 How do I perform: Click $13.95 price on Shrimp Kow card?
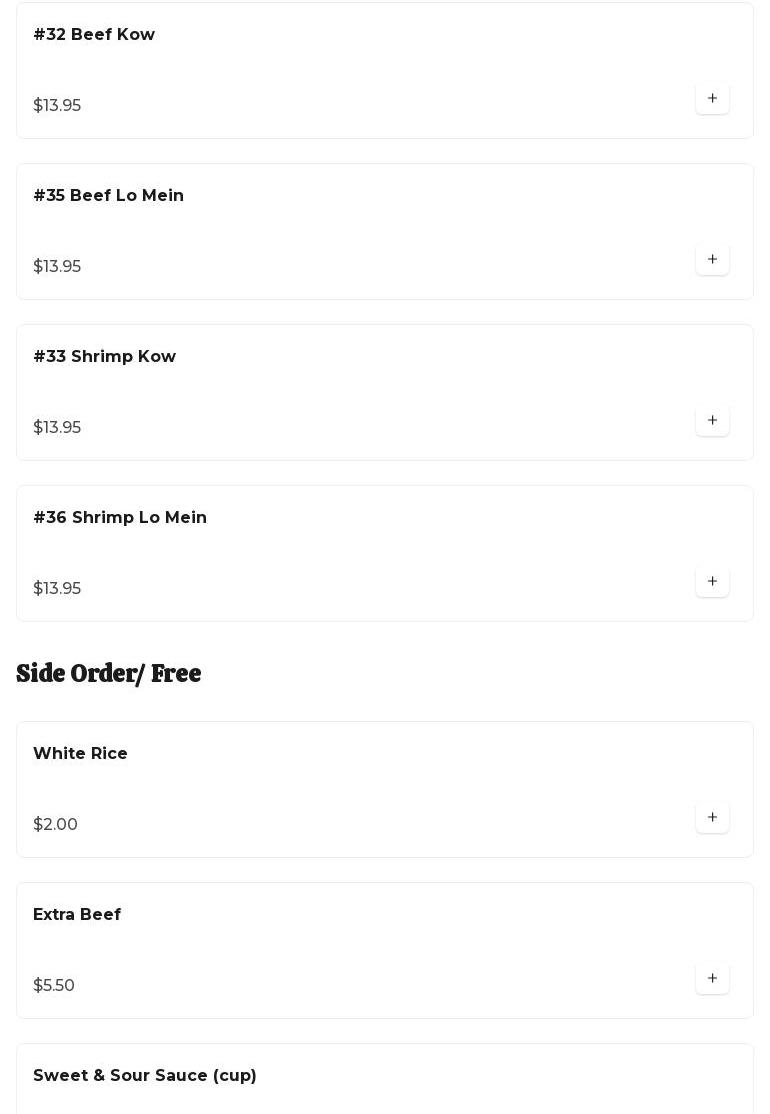pos(57,428)
